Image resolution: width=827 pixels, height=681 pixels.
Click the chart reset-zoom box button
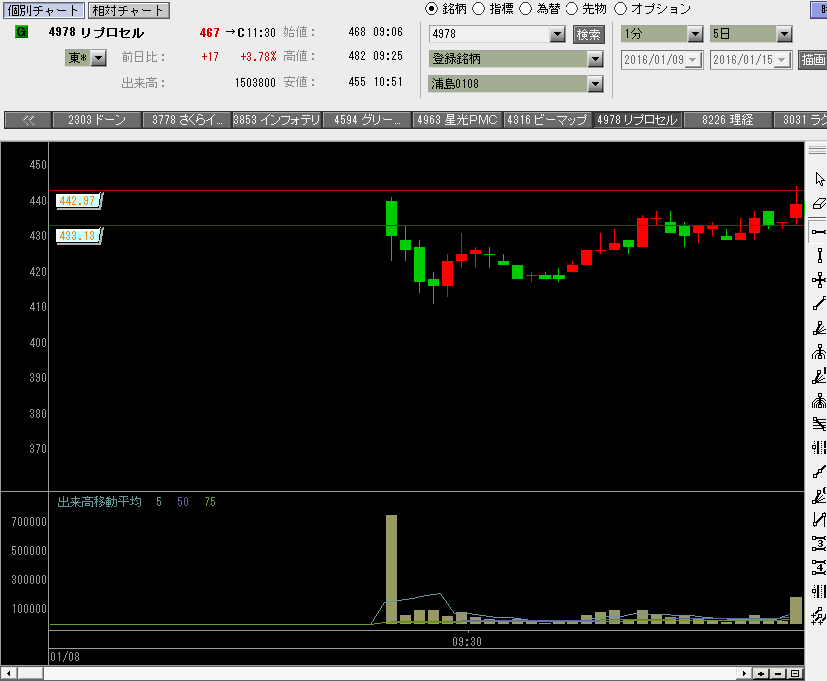tap(795, 674)
